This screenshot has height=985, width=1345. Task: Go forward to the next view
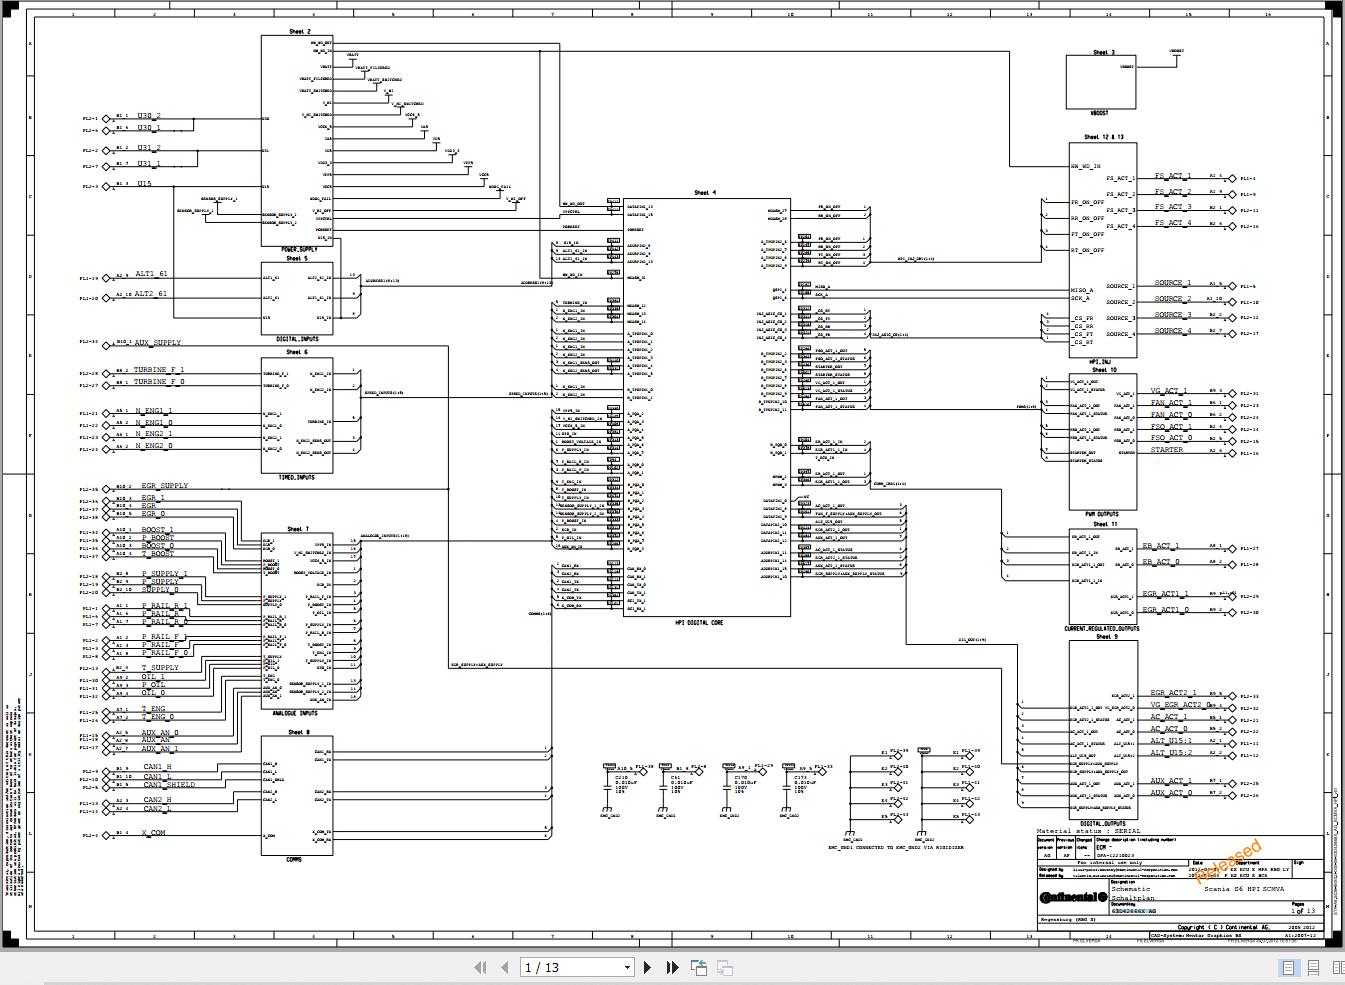click(x=724, y=967)
